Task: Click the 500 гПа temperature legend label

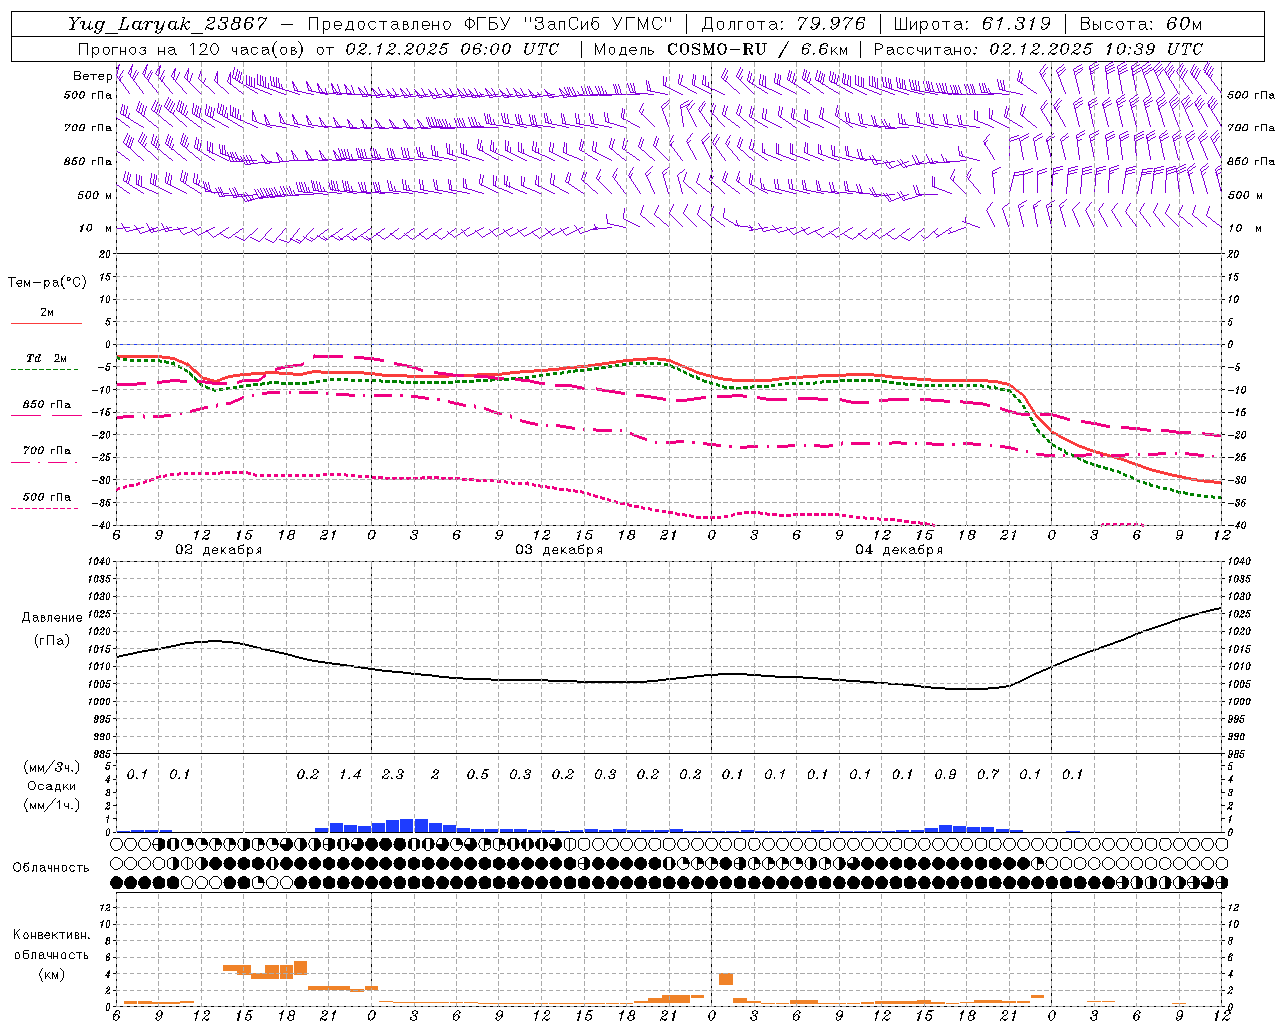Action: 46,497
